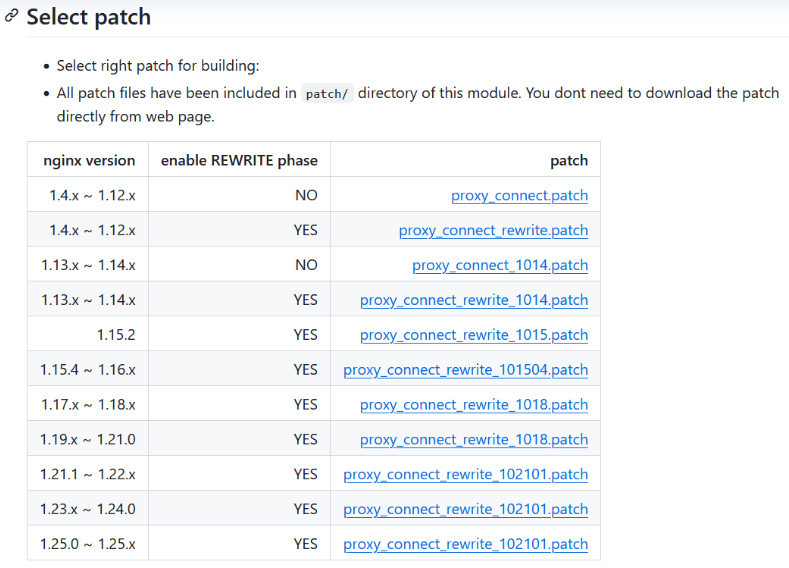Click the NO cell in the 1.13.x ~ 1.14.x row
789x568 pixels.
pyautogui.click(x=306, y=266)
